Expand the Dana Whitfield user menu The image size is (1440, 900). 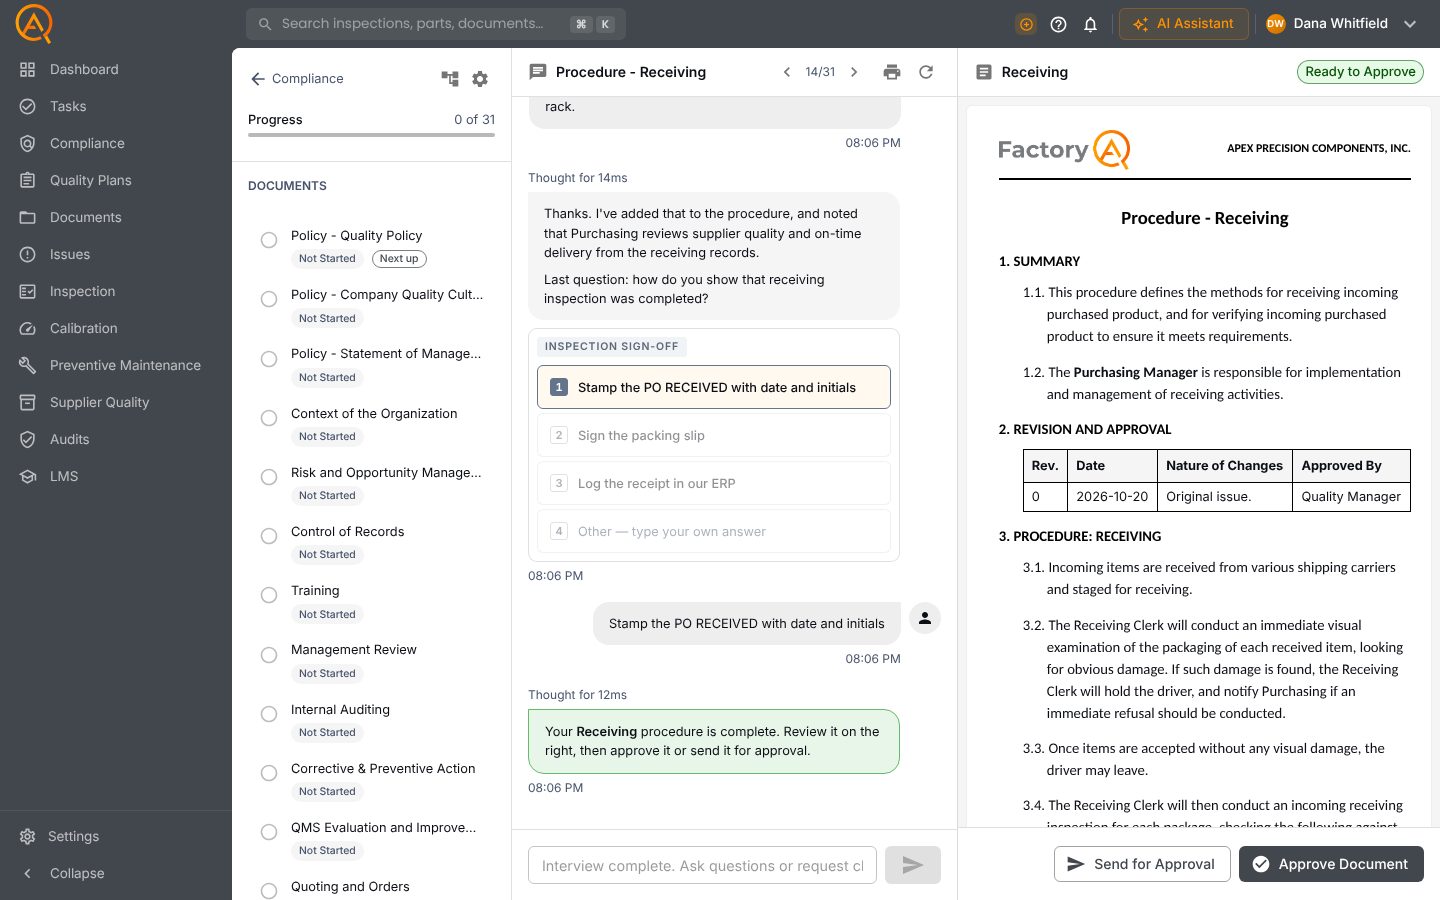point(1341,24)
